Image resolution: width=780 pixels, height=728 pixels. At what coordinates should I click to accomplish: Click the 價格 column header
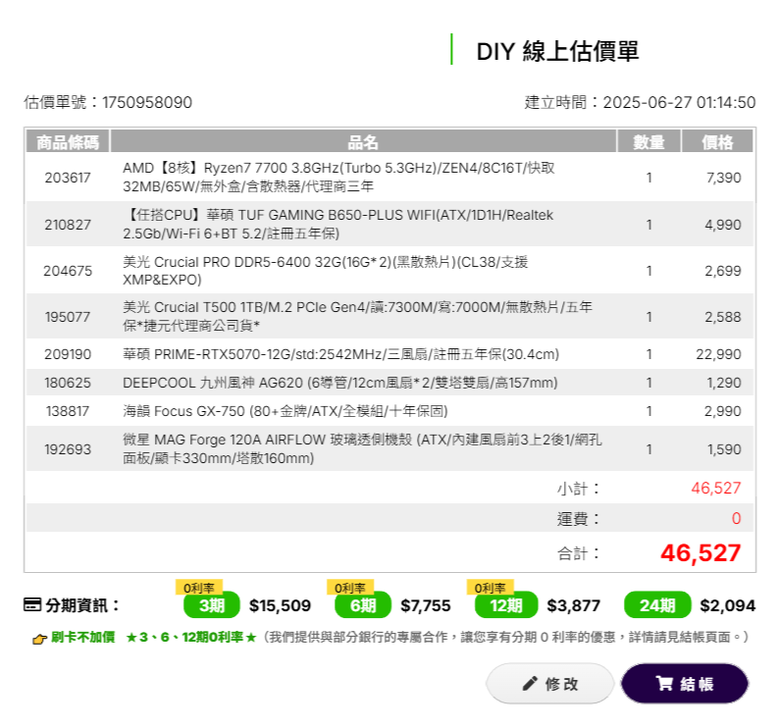[x=717, y=142]
